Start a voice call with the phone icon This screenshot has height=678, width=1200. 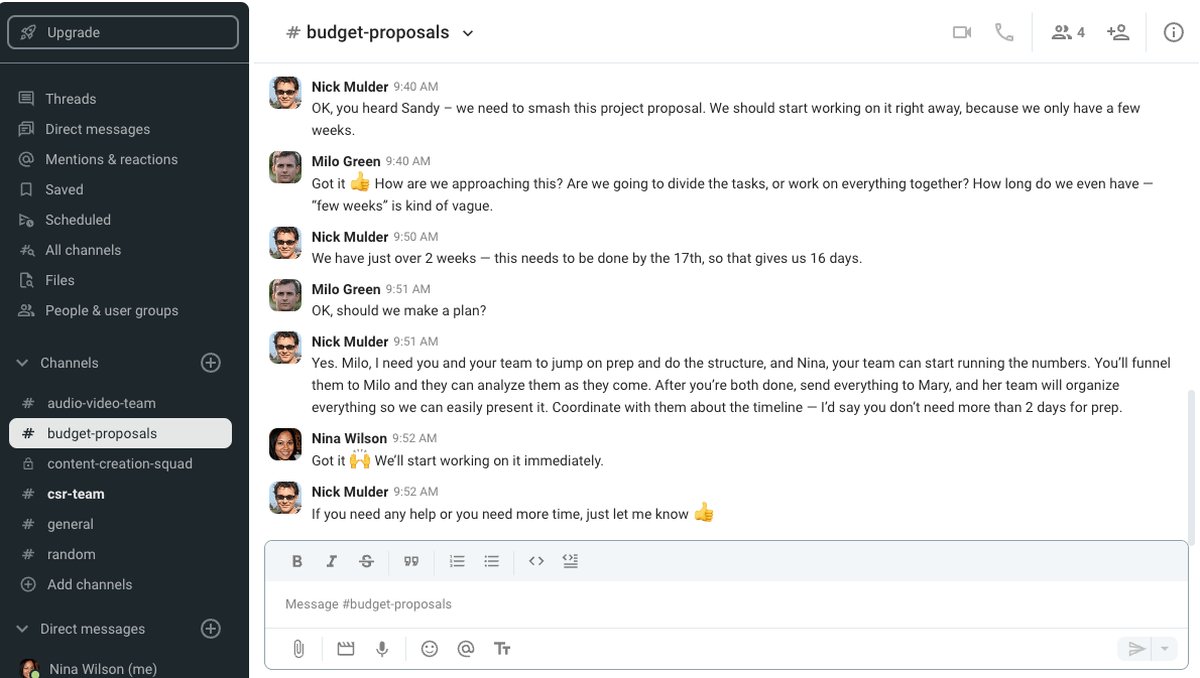1005,32
